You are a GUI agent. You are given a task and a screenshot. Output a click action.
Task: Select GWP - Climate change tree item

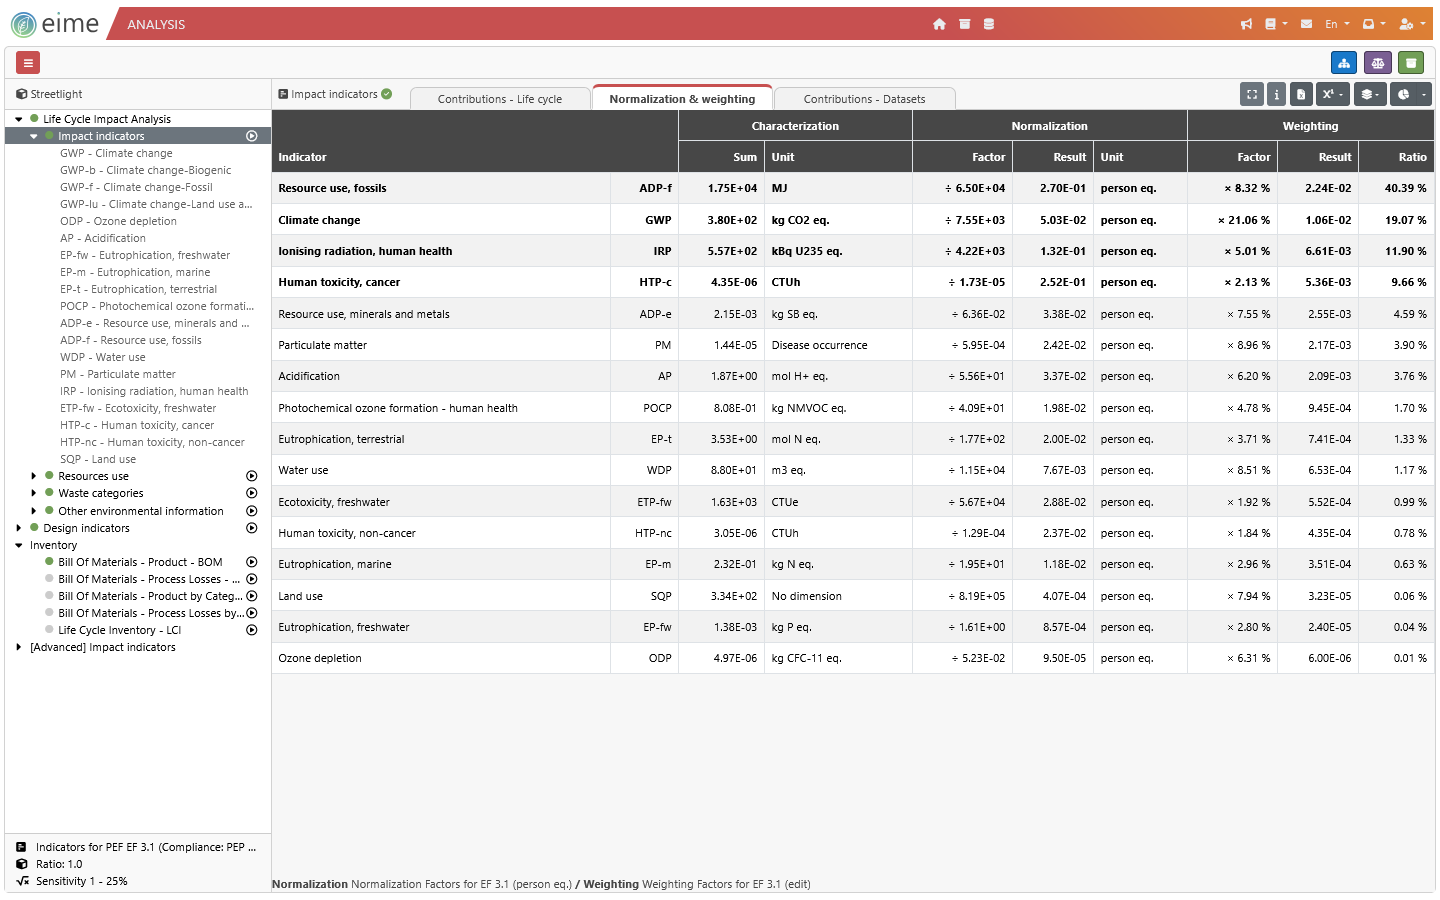click(x=116, y=153)
